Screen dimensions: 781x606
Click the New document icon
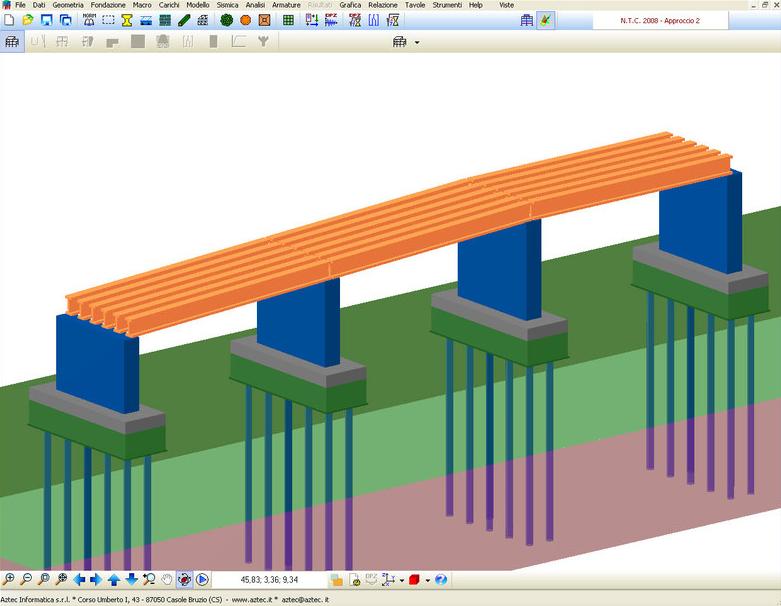coord(9,20)
